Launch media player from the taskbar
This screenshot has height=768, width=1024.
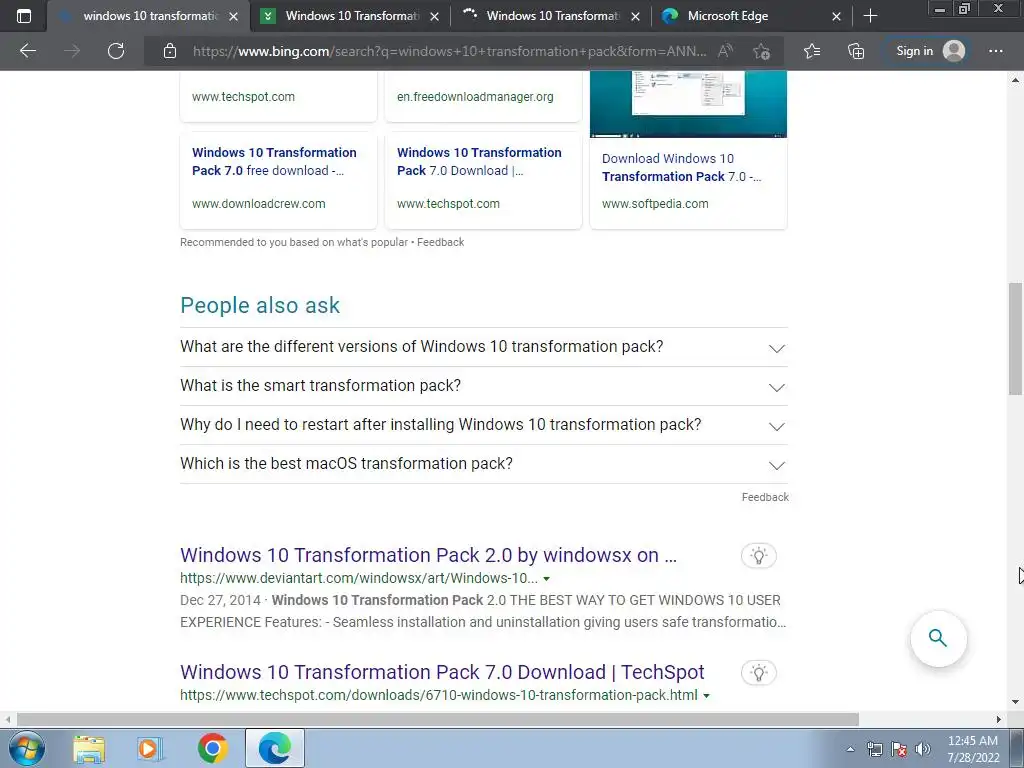tap(150, 748)
